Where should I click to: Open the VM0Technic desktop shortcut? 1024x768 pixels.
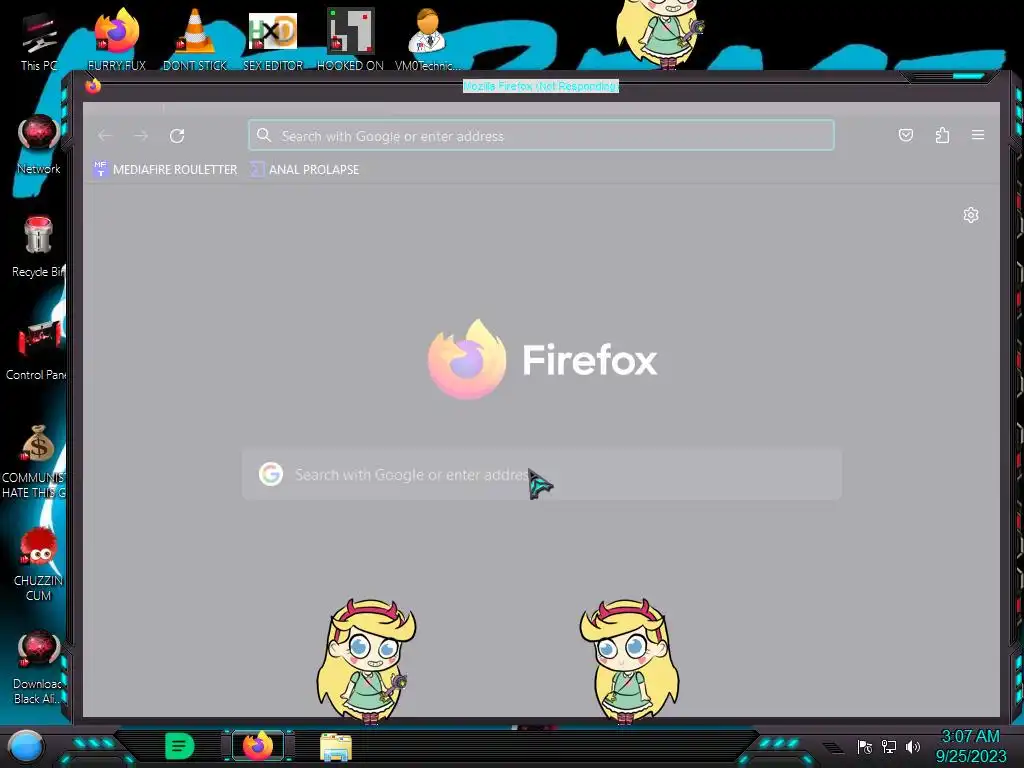click(x=427, y=39)
